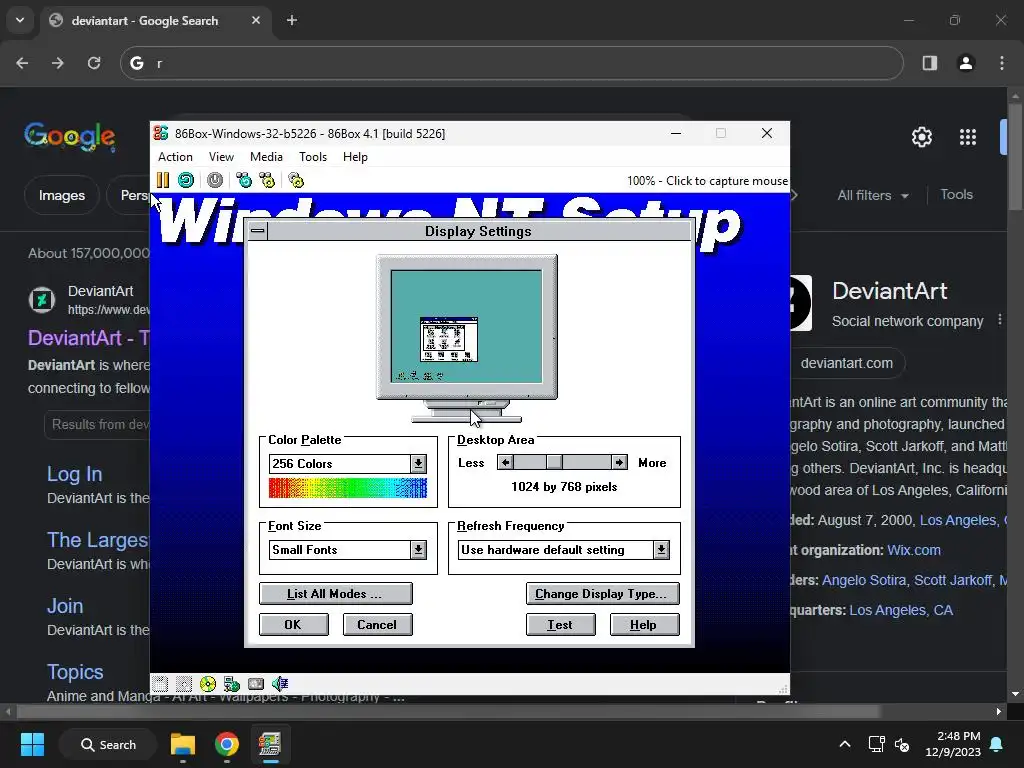
Task: Click the Desktop Area slider left arrow
Action: pyautogui.click(x=505, y=462)
